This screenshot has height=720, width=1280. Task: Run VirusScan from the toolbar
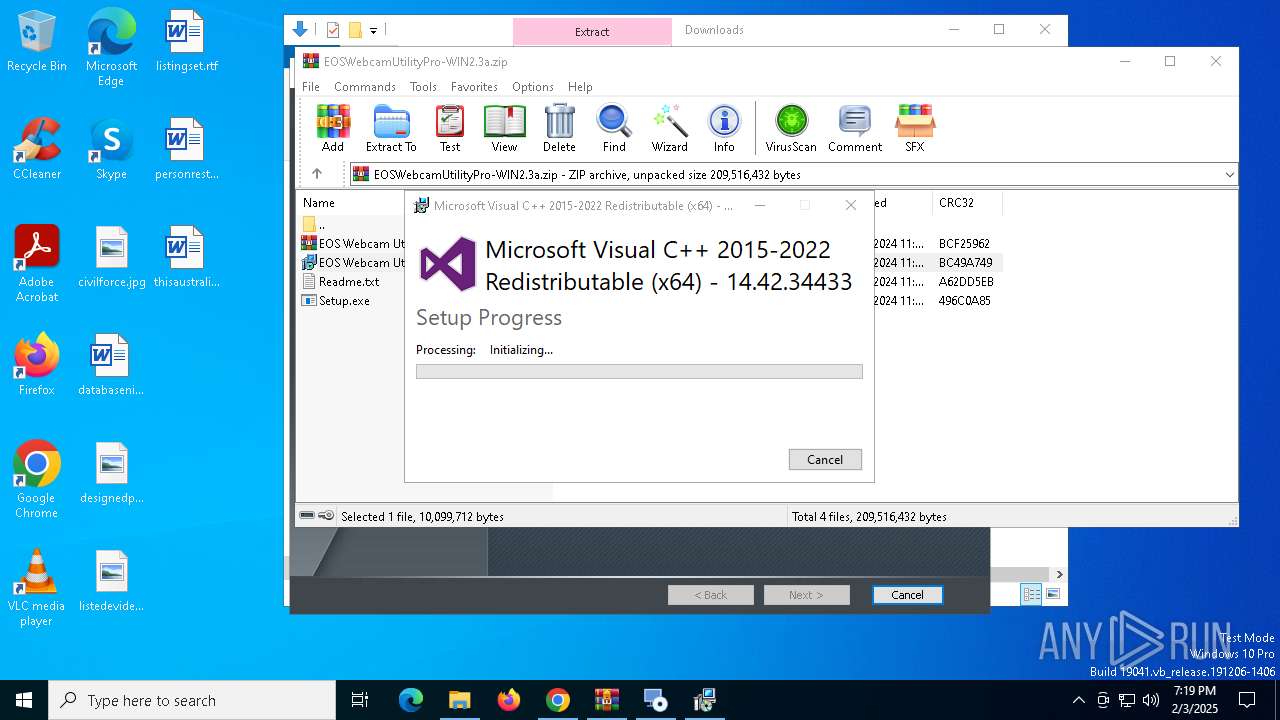791,128
